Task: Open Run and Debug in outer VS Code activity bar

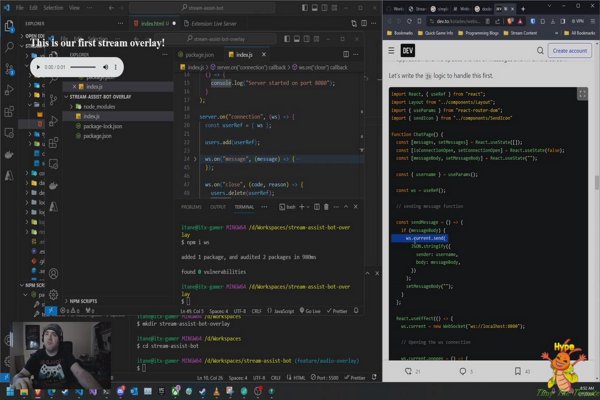Action: [x=9, y=90]
